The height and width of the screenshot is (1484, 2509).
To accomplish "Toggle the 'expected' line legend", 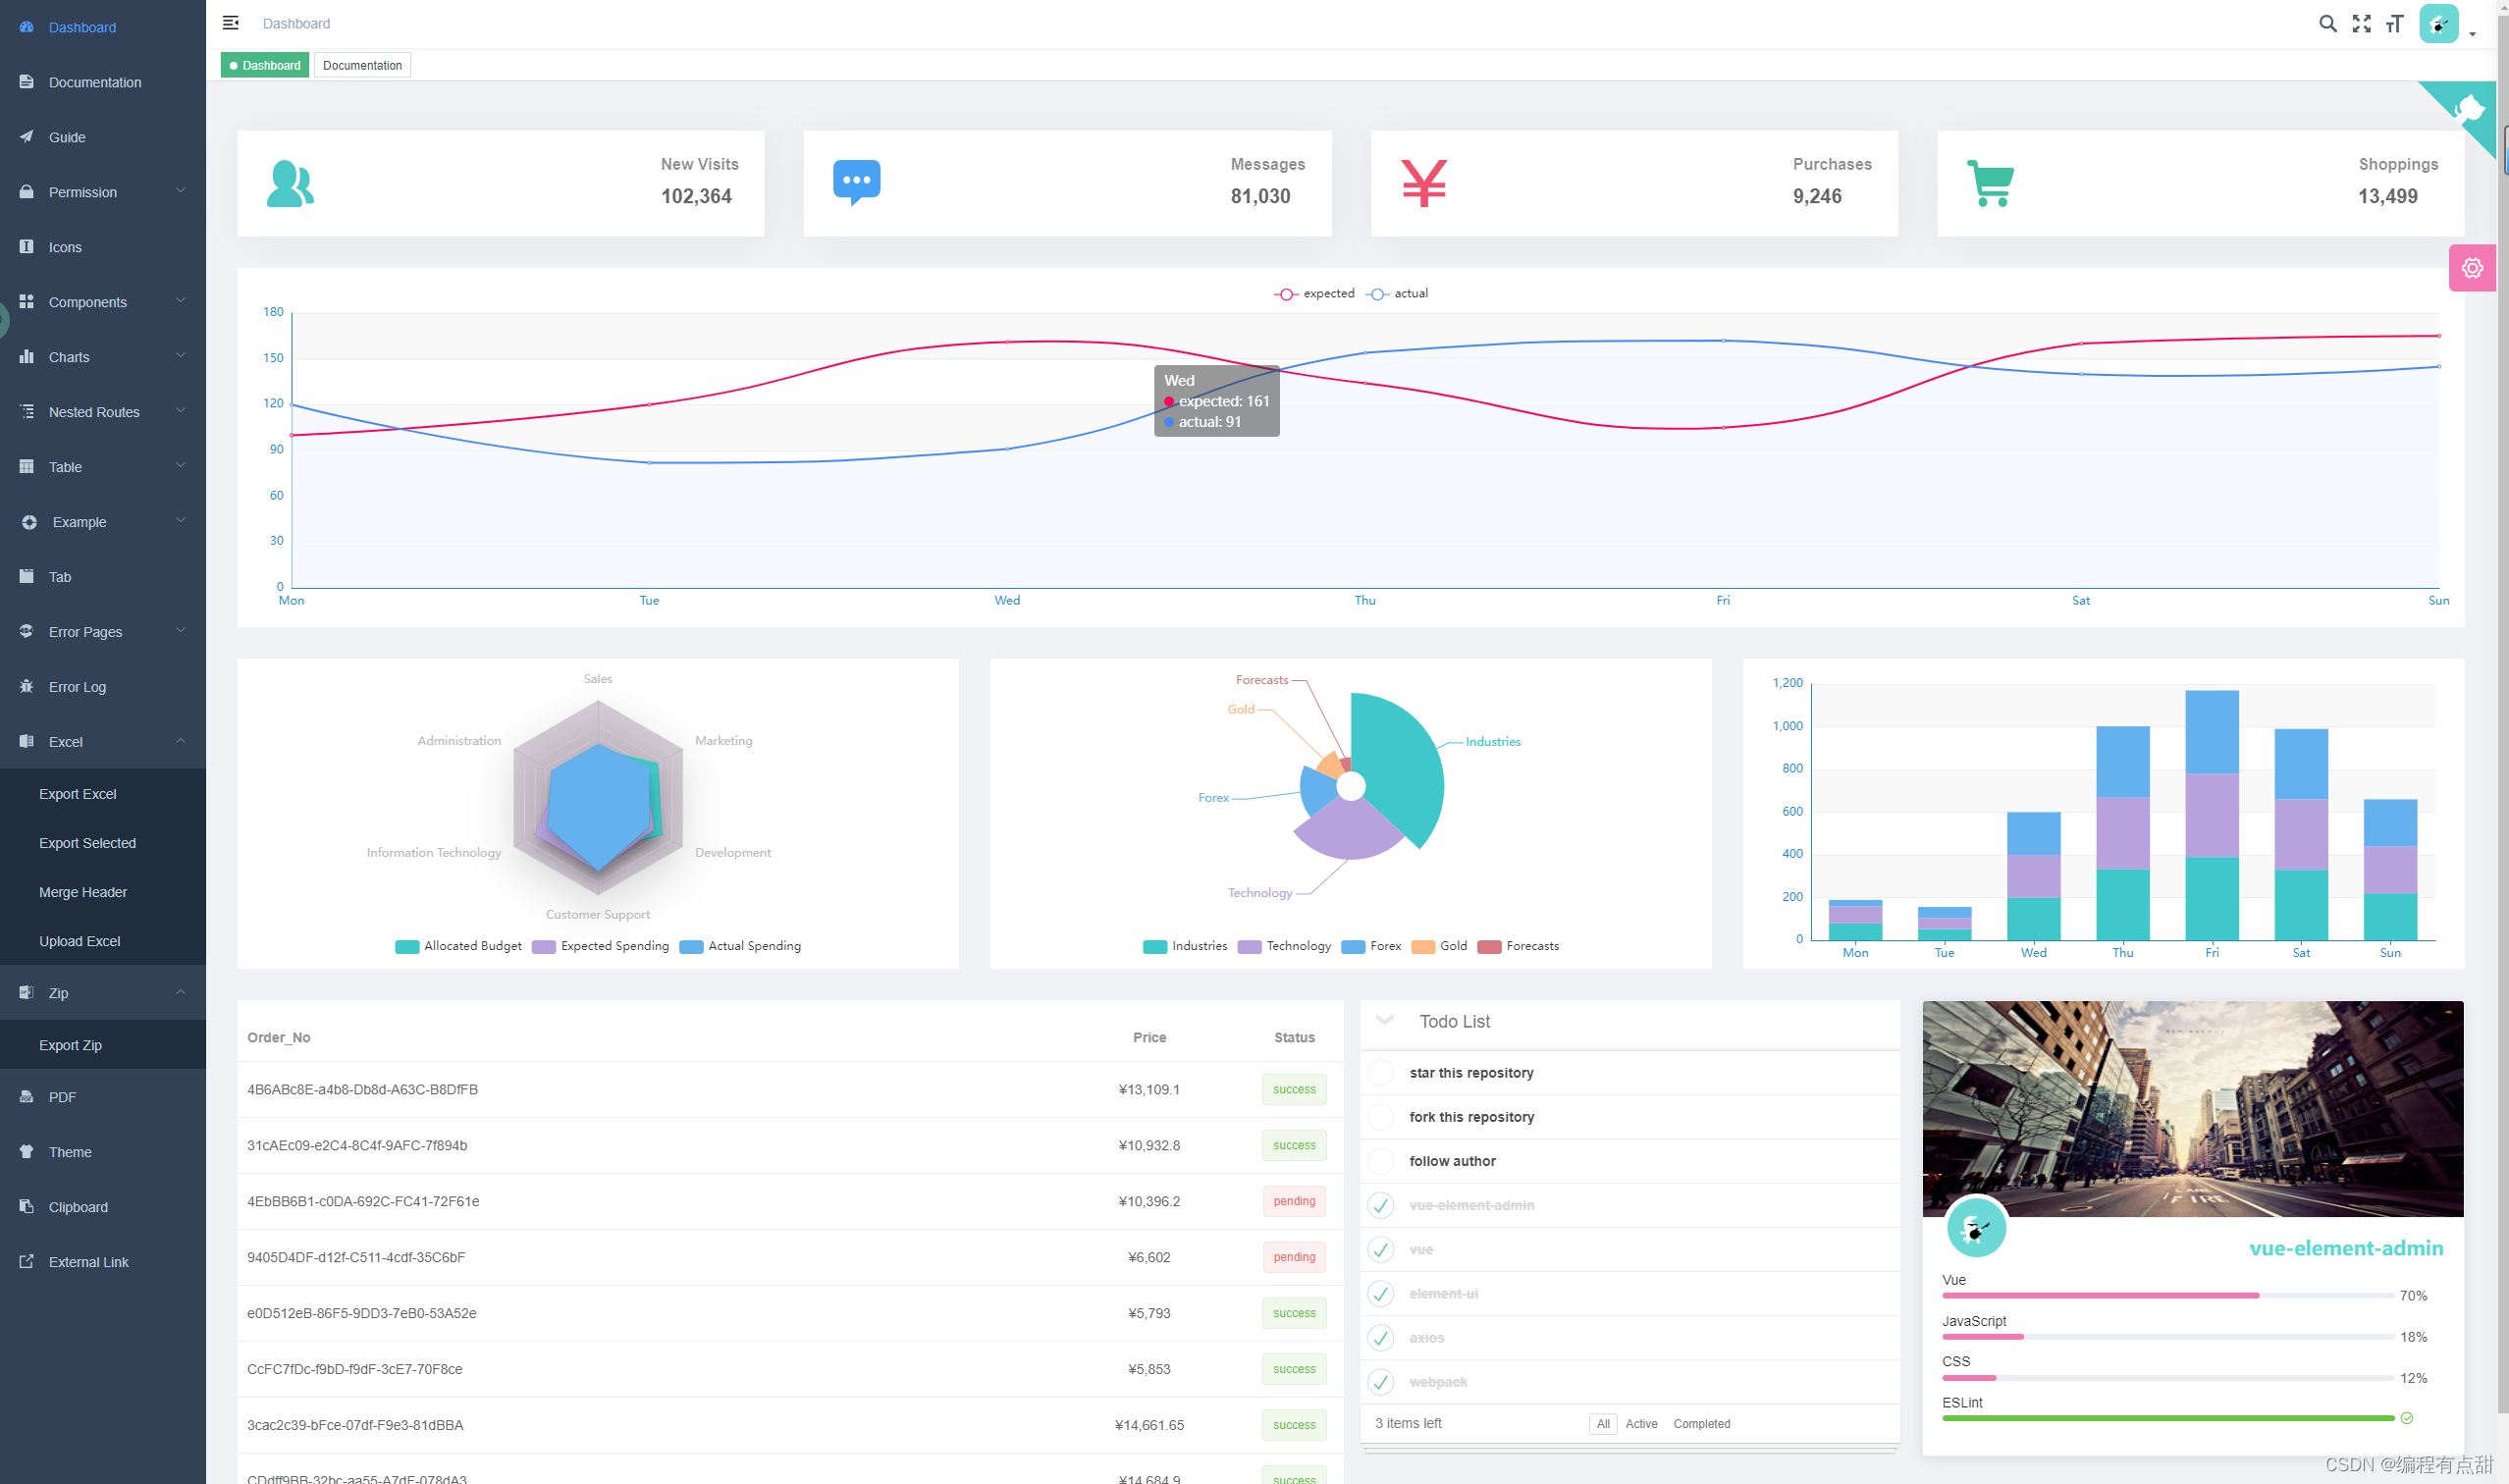I will [1314, 294].
